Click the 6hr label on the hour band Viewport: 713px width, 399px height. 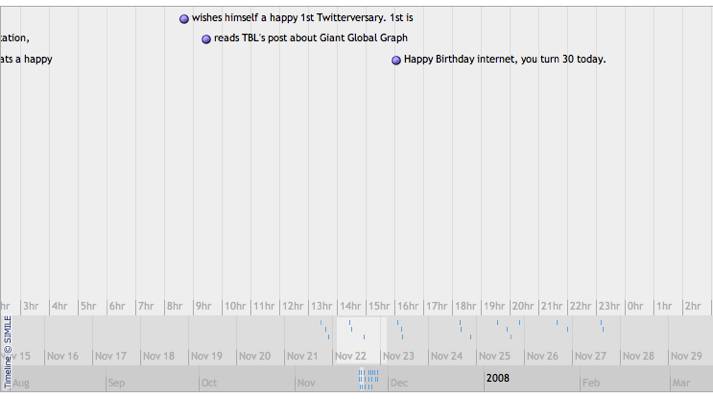117,306
